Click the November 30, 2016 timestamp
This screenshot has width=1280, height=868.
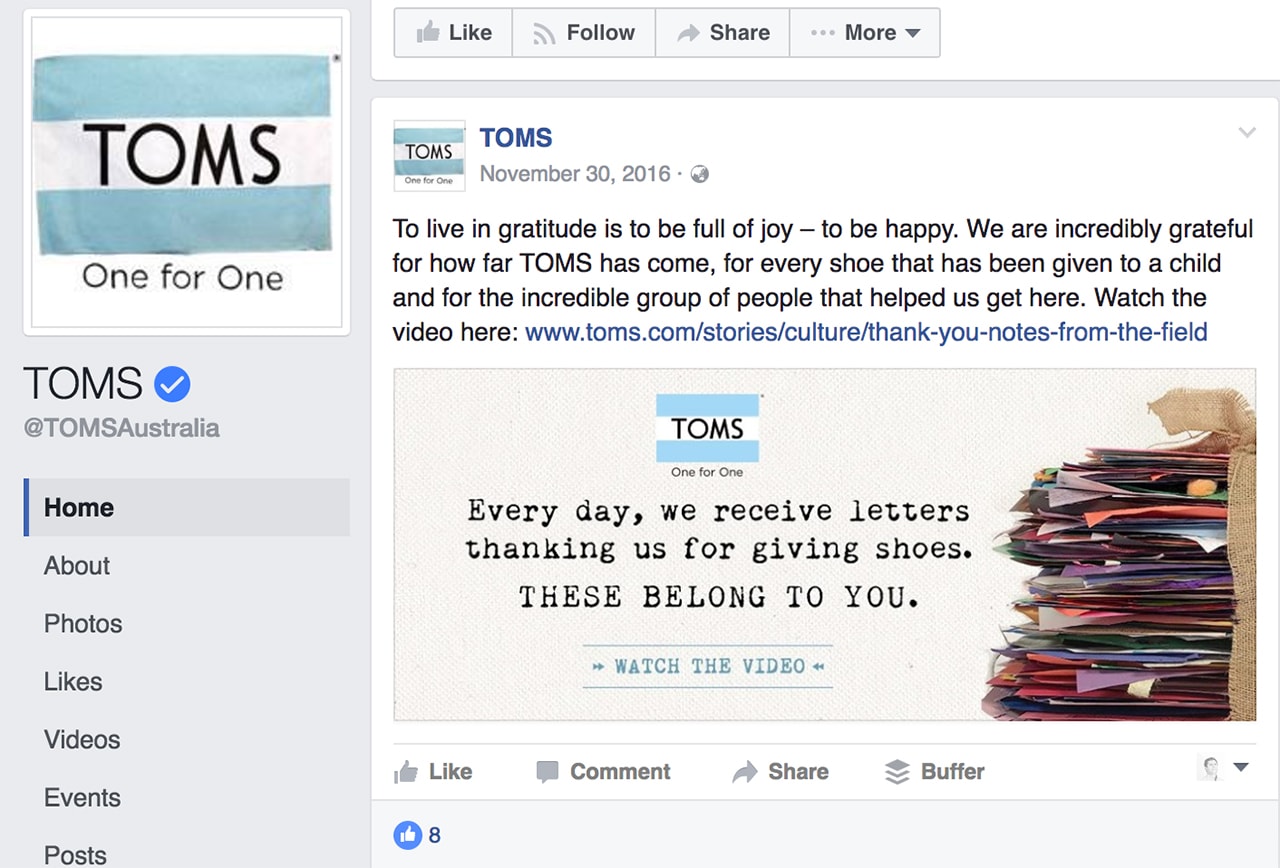pyautogui.click(x=575, y=174)
